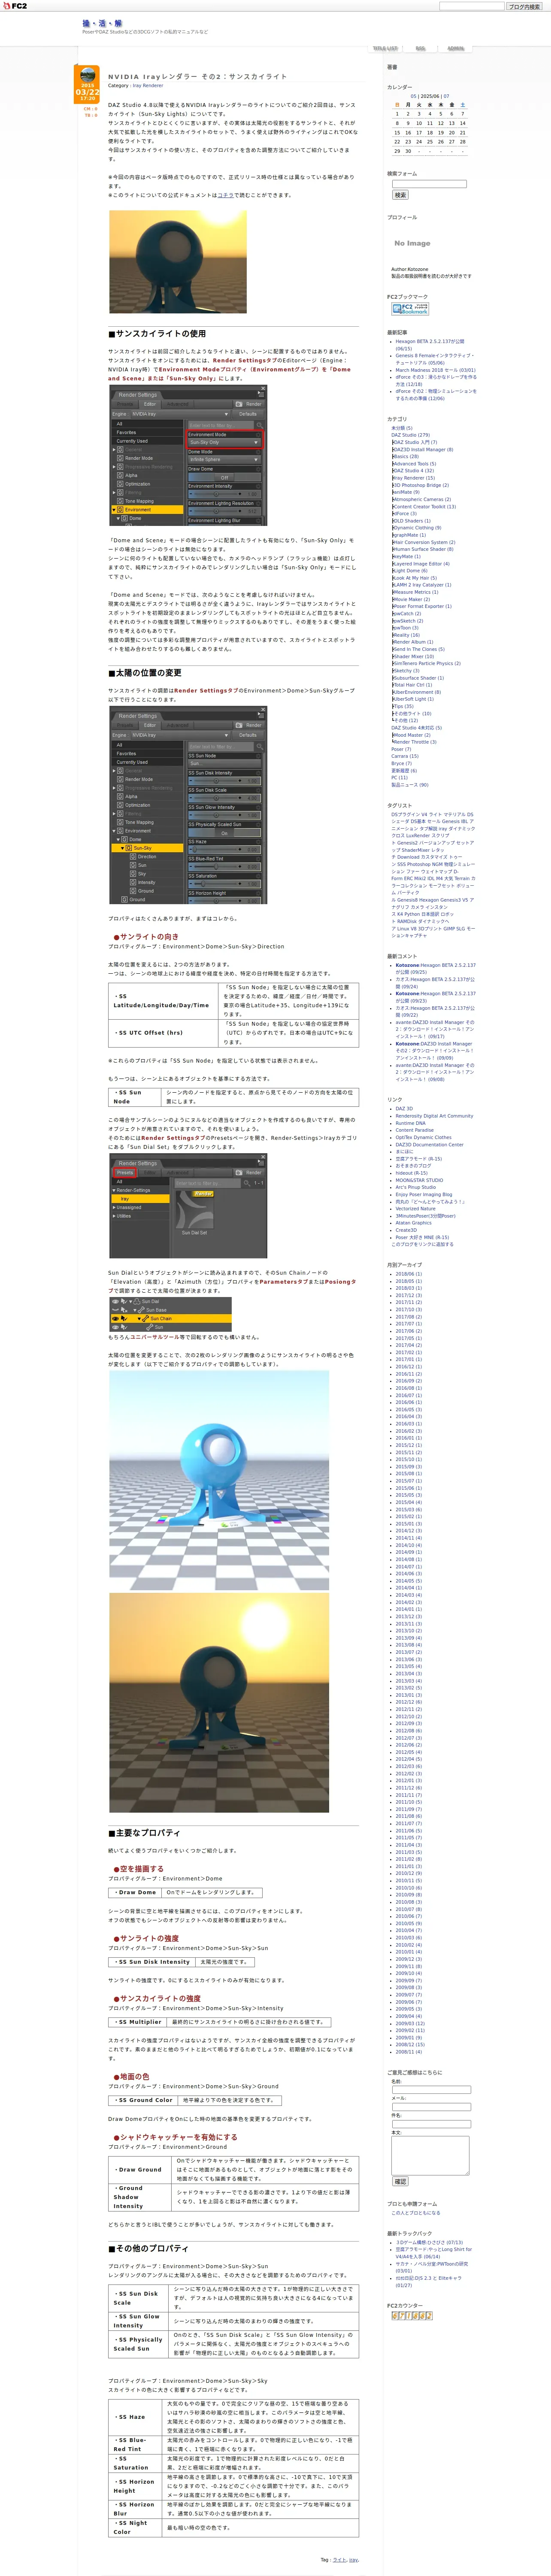Open category 製品ニュース (90)

410,785
